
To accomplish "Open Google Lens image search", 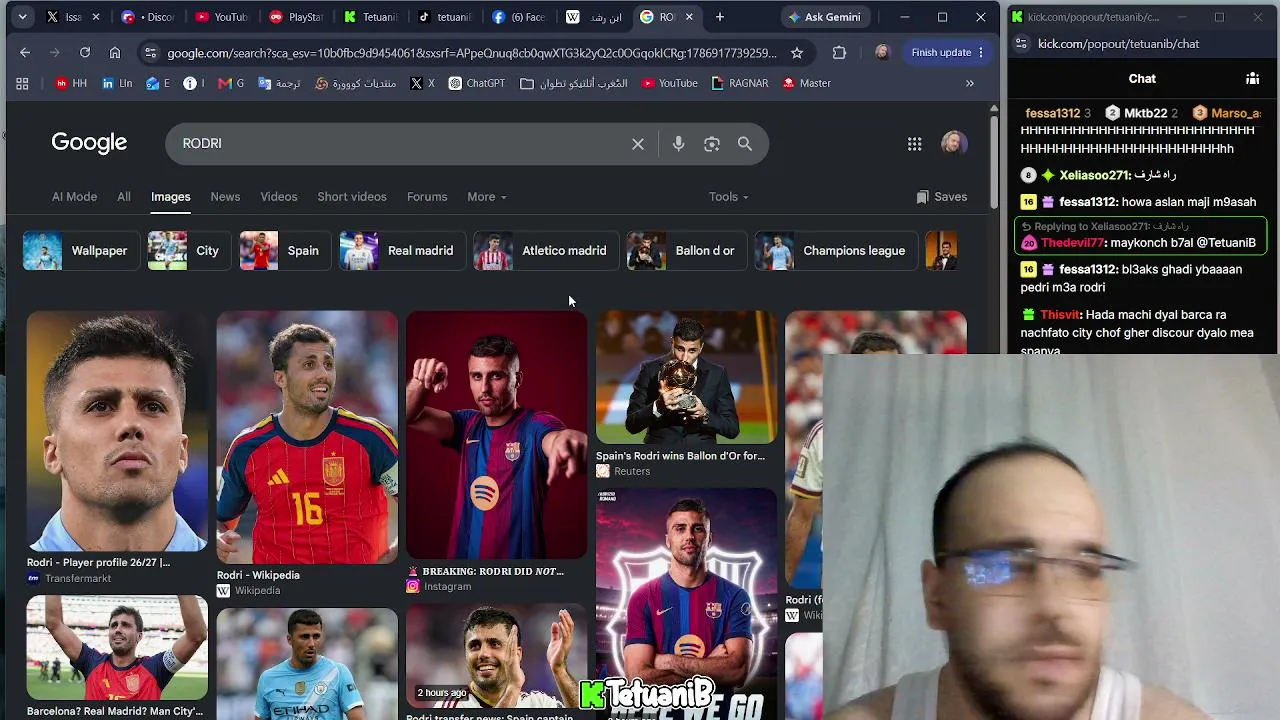I will pos(712,144).
